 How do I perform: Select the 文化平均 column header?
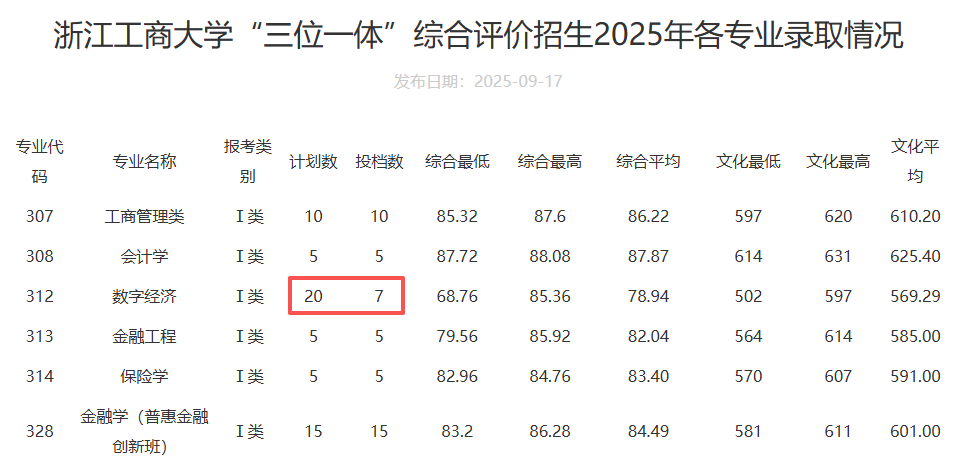pos(915,162)
